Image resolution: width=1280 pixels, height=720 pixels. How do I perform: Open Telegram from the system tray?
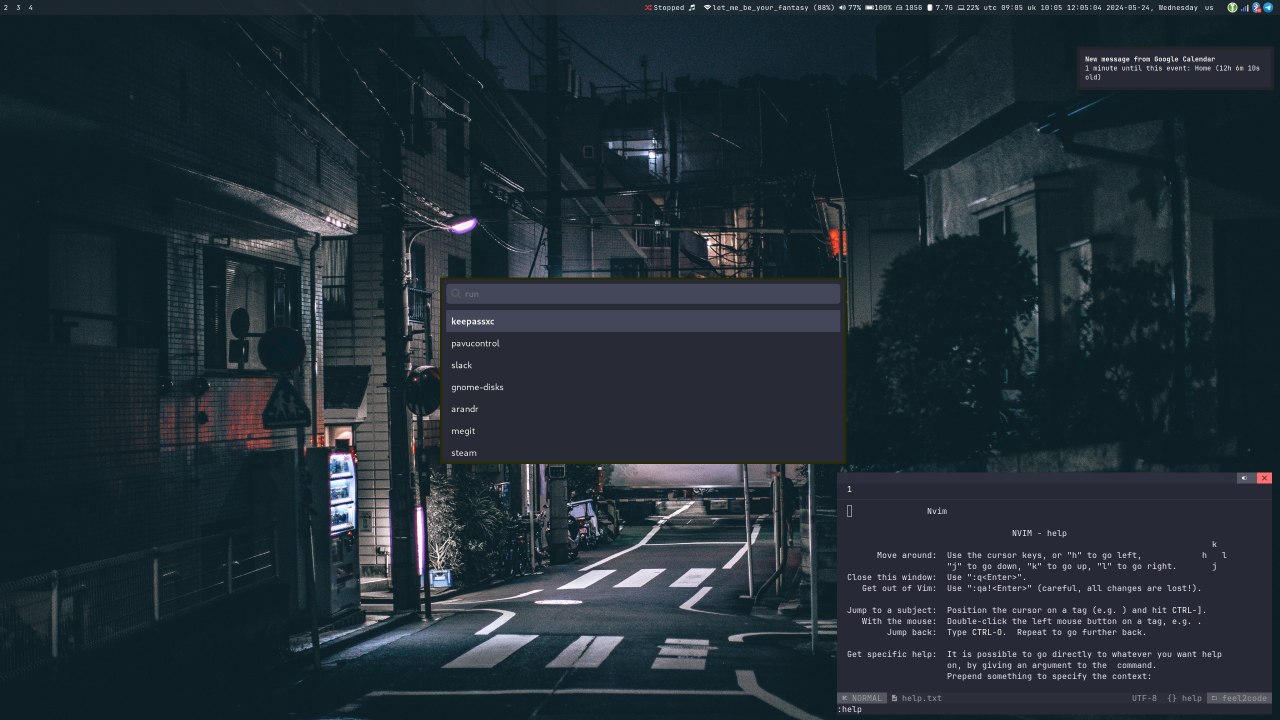pos(1268,7)
